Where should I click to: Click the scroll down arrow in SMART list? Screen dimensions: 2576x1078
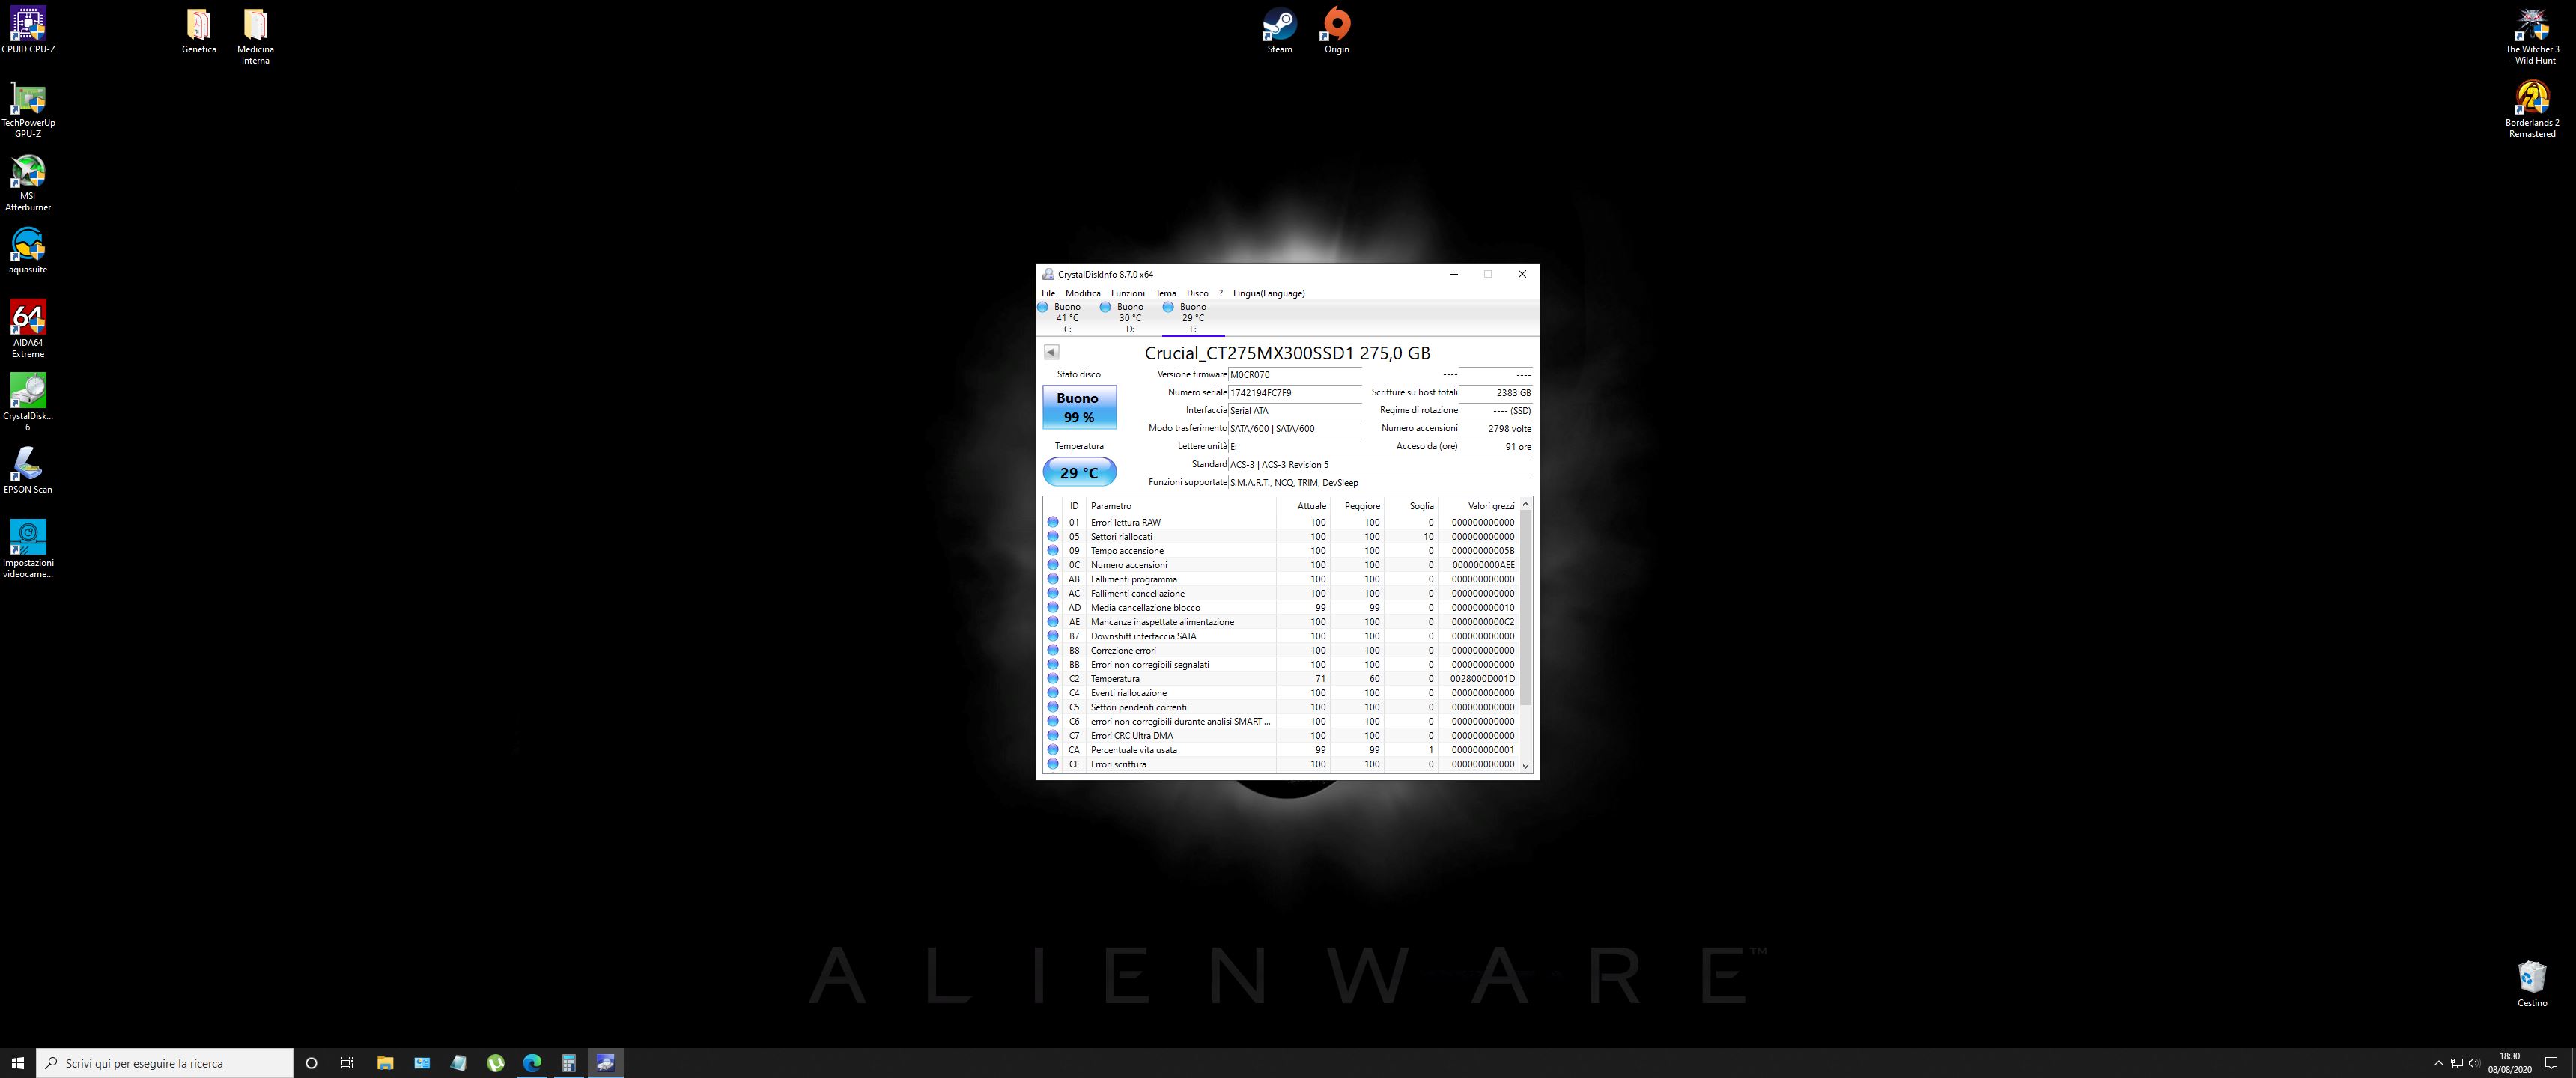[x=1525, y=766]
